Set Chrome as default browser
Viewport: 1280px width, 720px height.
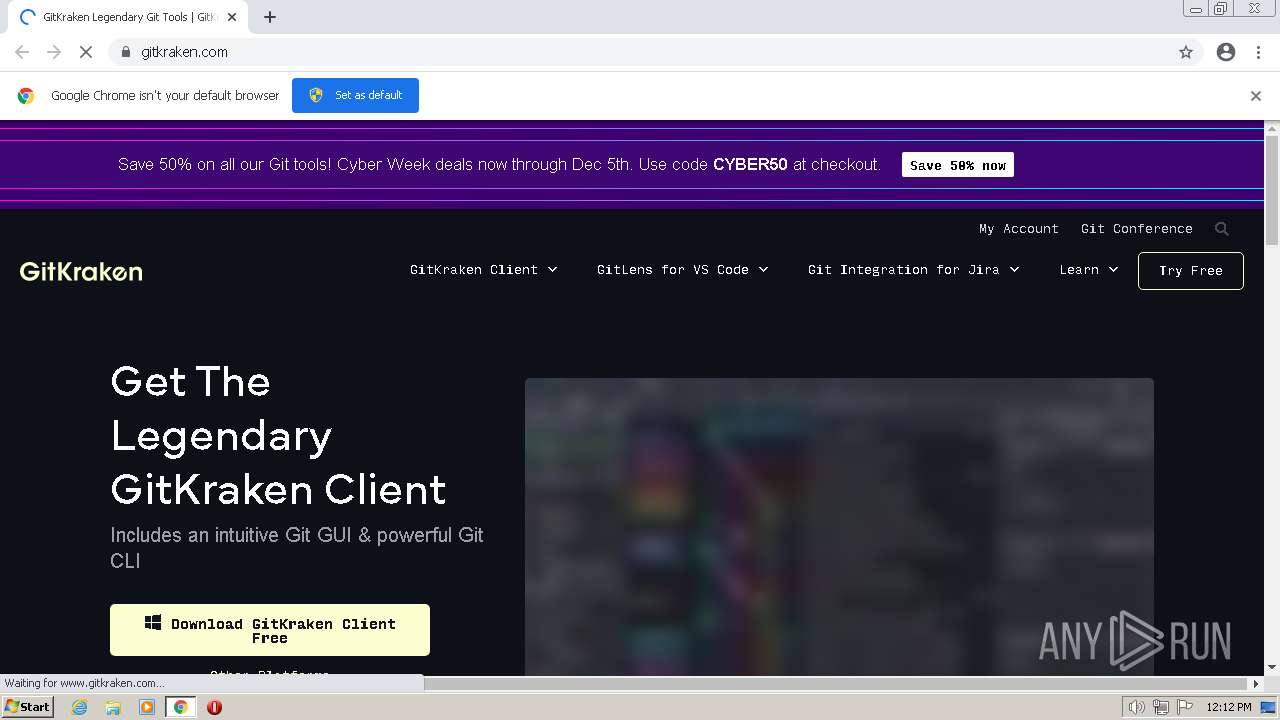(x=355, y=96)
